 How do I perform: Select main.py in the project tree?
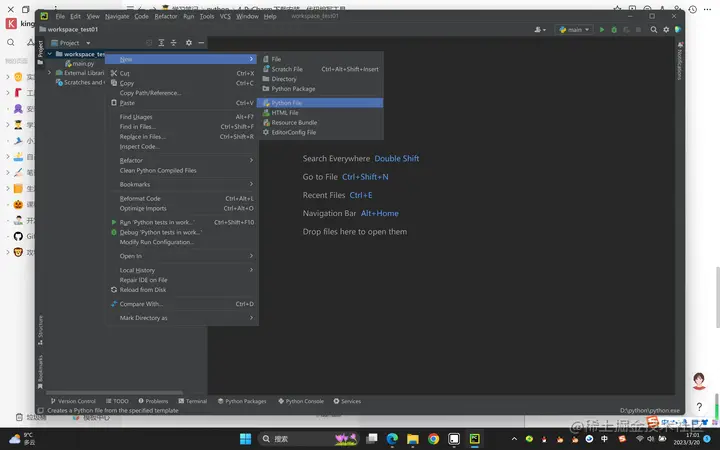[x=79, y=63]
